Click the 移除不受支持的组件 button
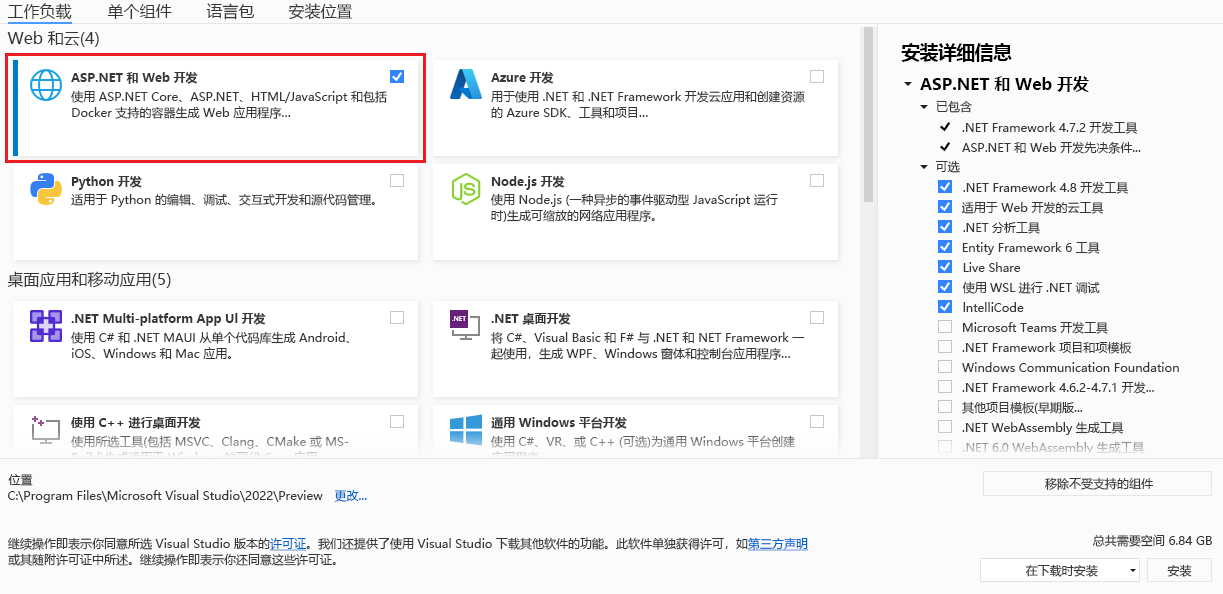 pos(1098,484)
